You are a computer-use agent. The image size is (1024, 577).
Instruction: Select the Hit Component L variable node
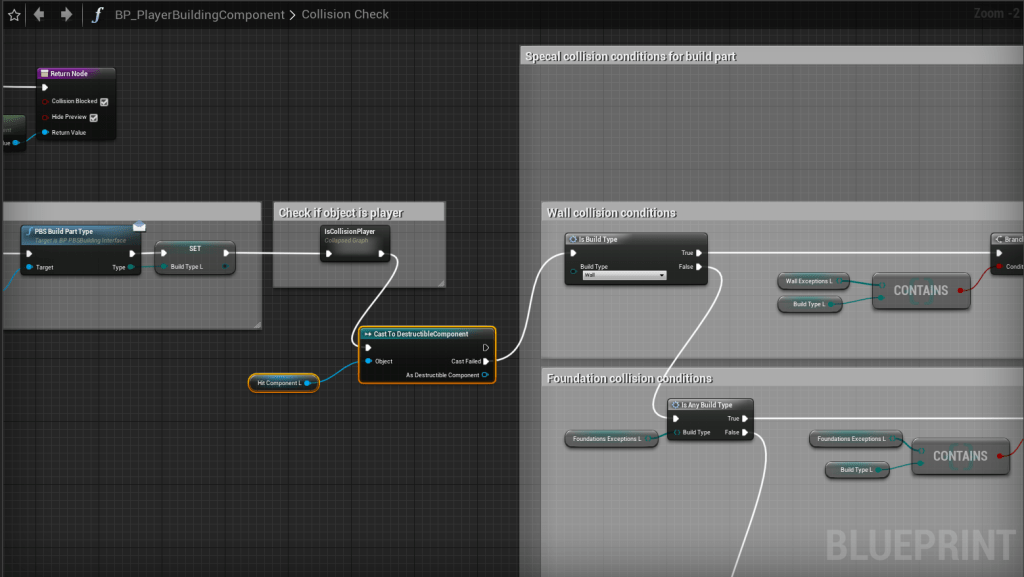click(281, 382)
